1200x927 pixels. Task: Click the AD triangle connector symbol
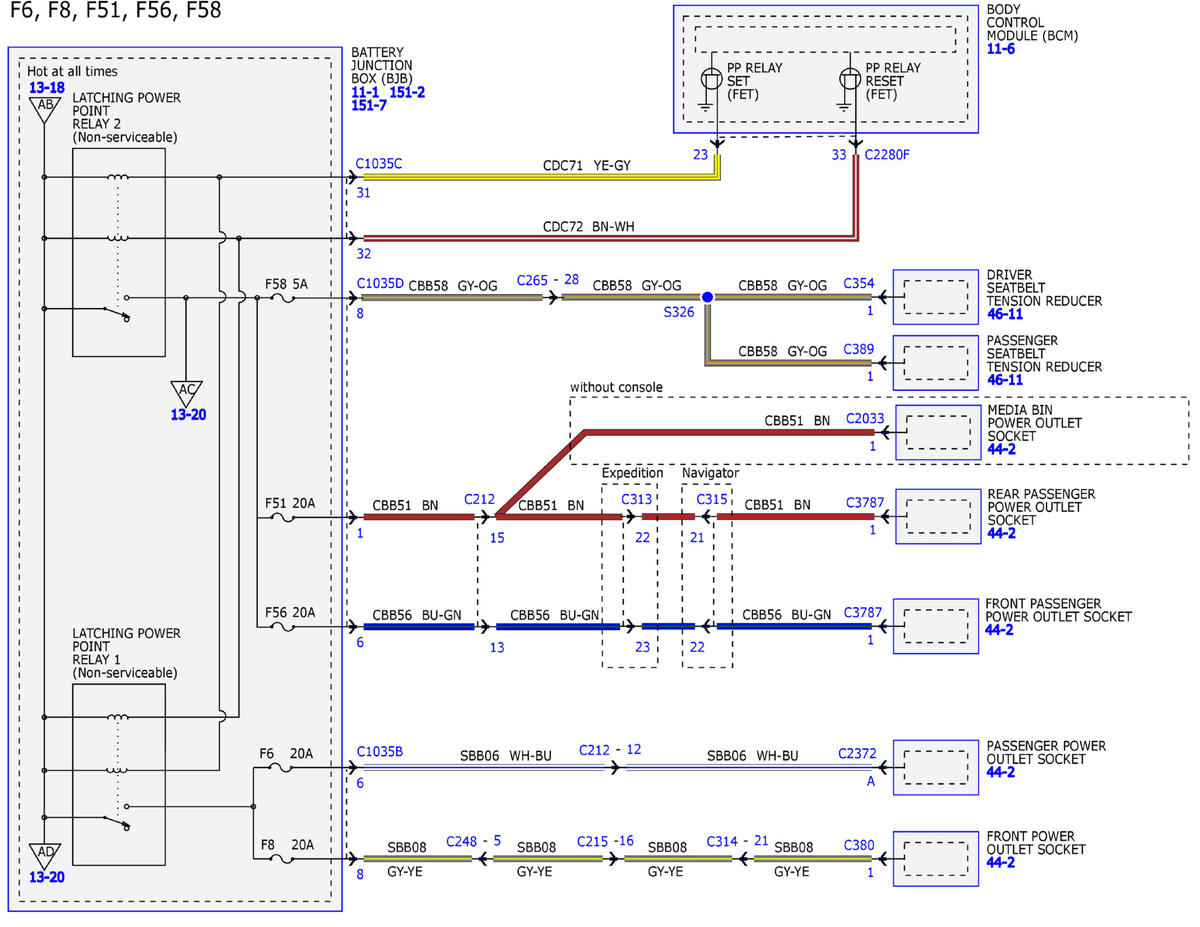44,856
